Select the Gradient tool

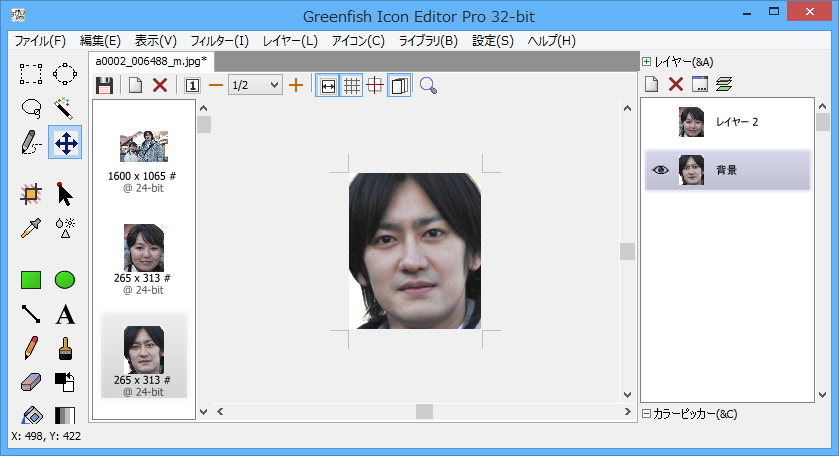(x=65, y=415)
